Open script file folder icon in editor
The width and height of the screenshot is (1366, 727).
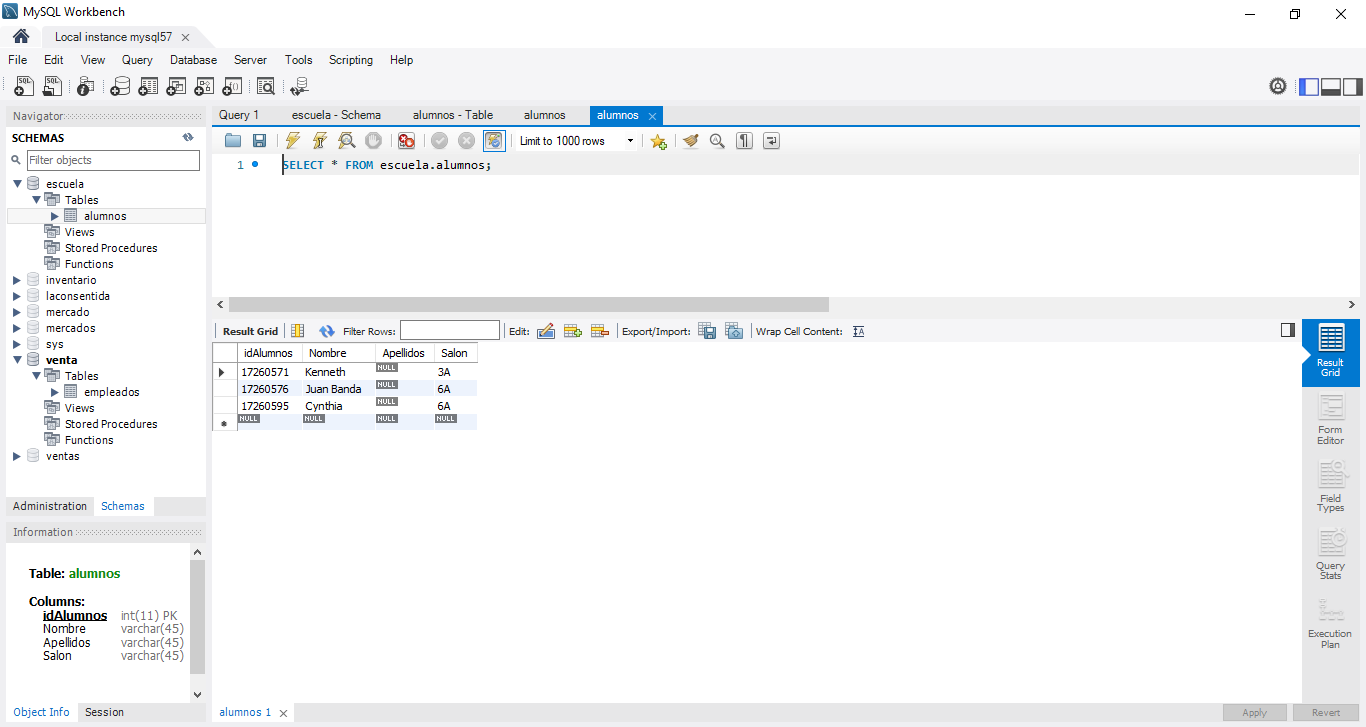(x=233, y=141)
